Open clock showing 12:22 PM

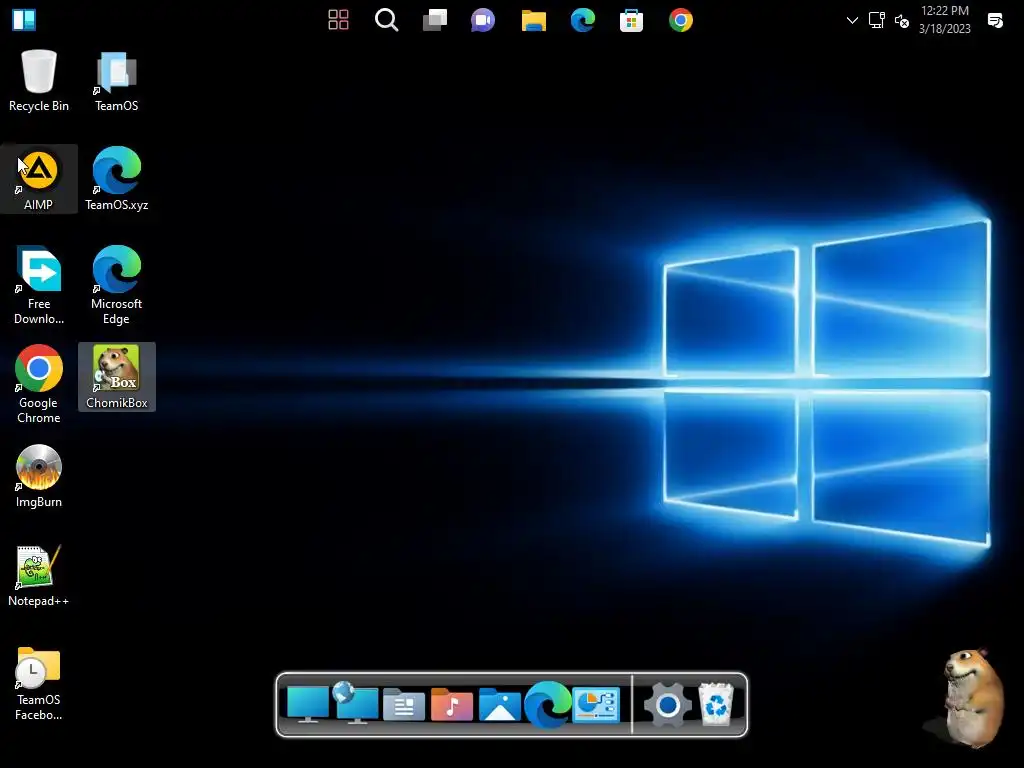(944, 10)
